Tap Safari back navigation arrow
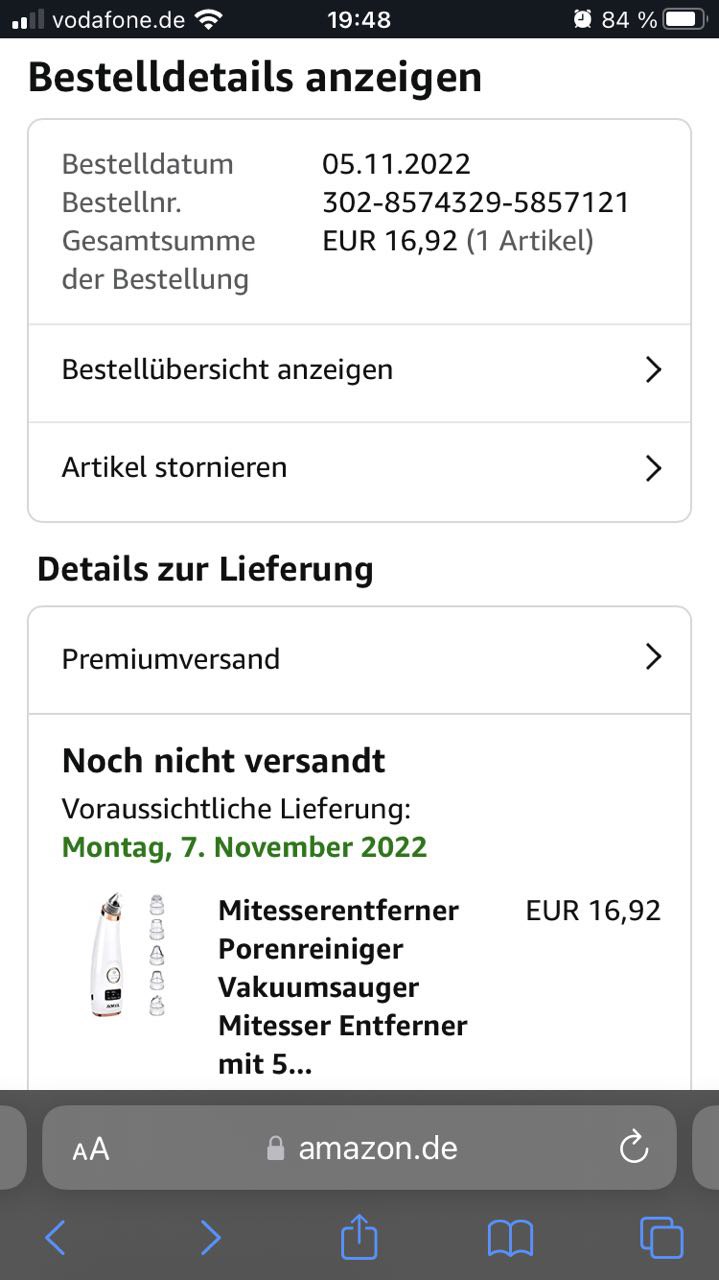719x1280 pixels. point(55,1238)
